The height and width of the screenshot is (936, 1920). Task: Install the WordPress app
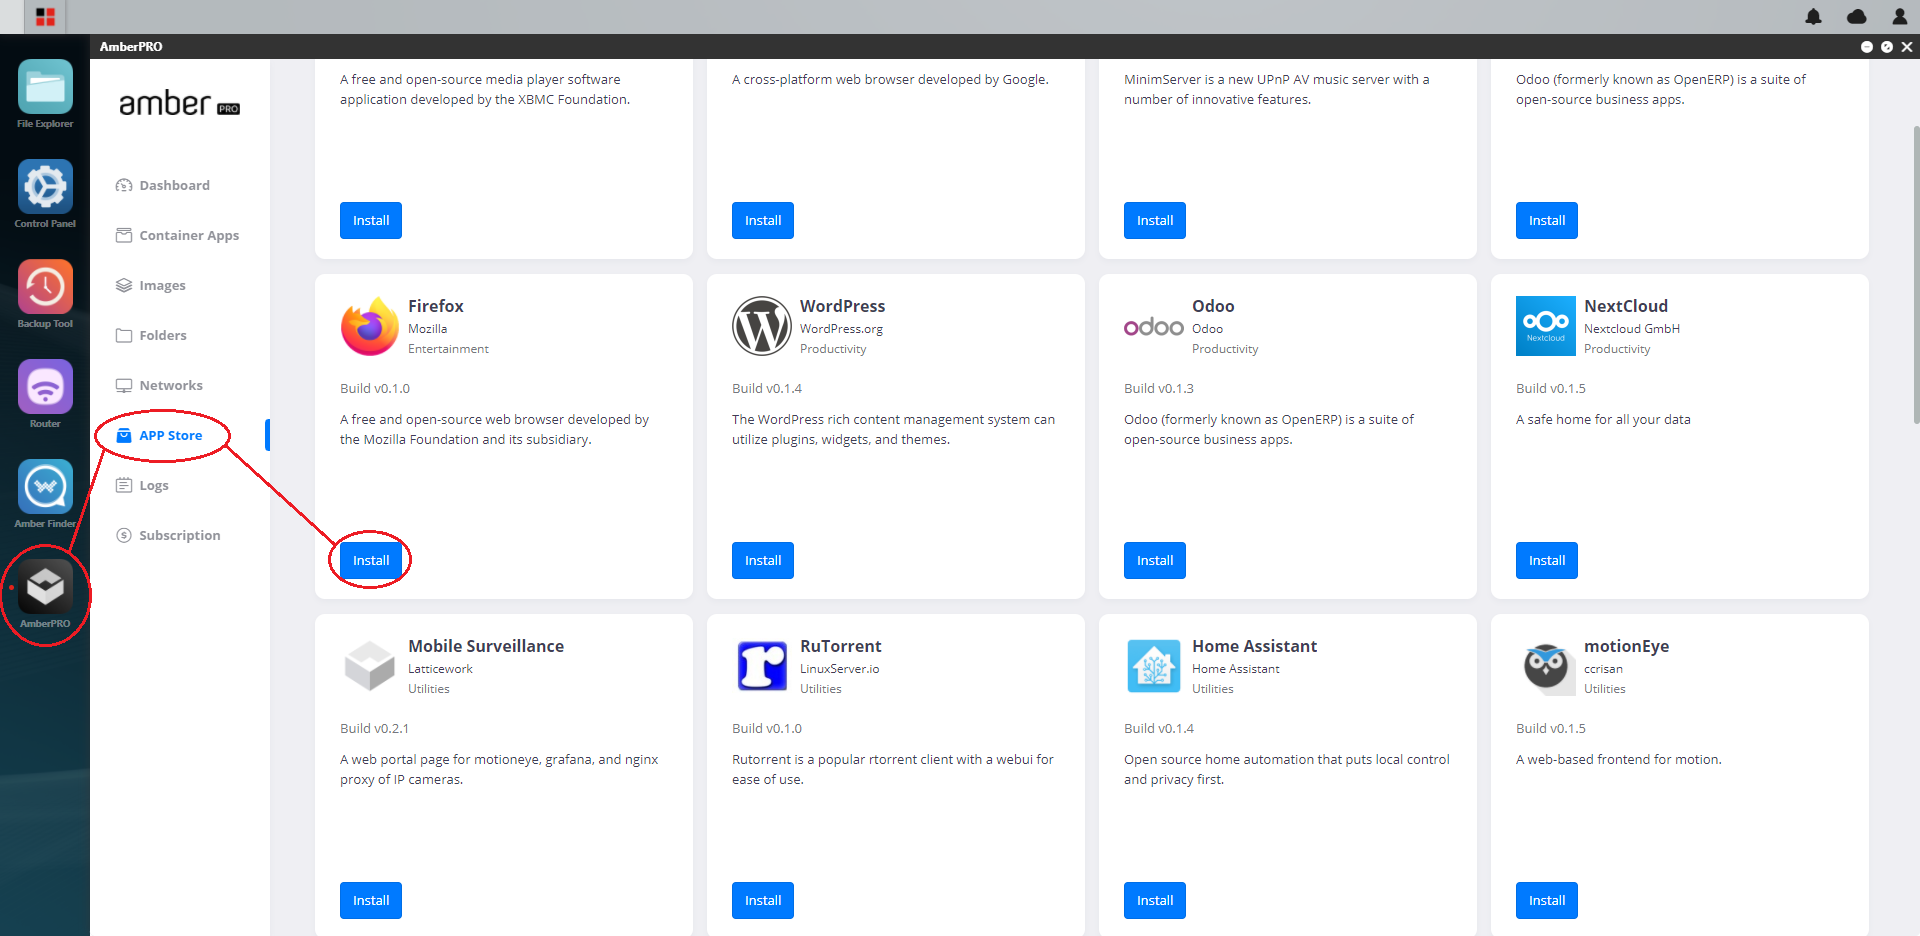(763, 560)
